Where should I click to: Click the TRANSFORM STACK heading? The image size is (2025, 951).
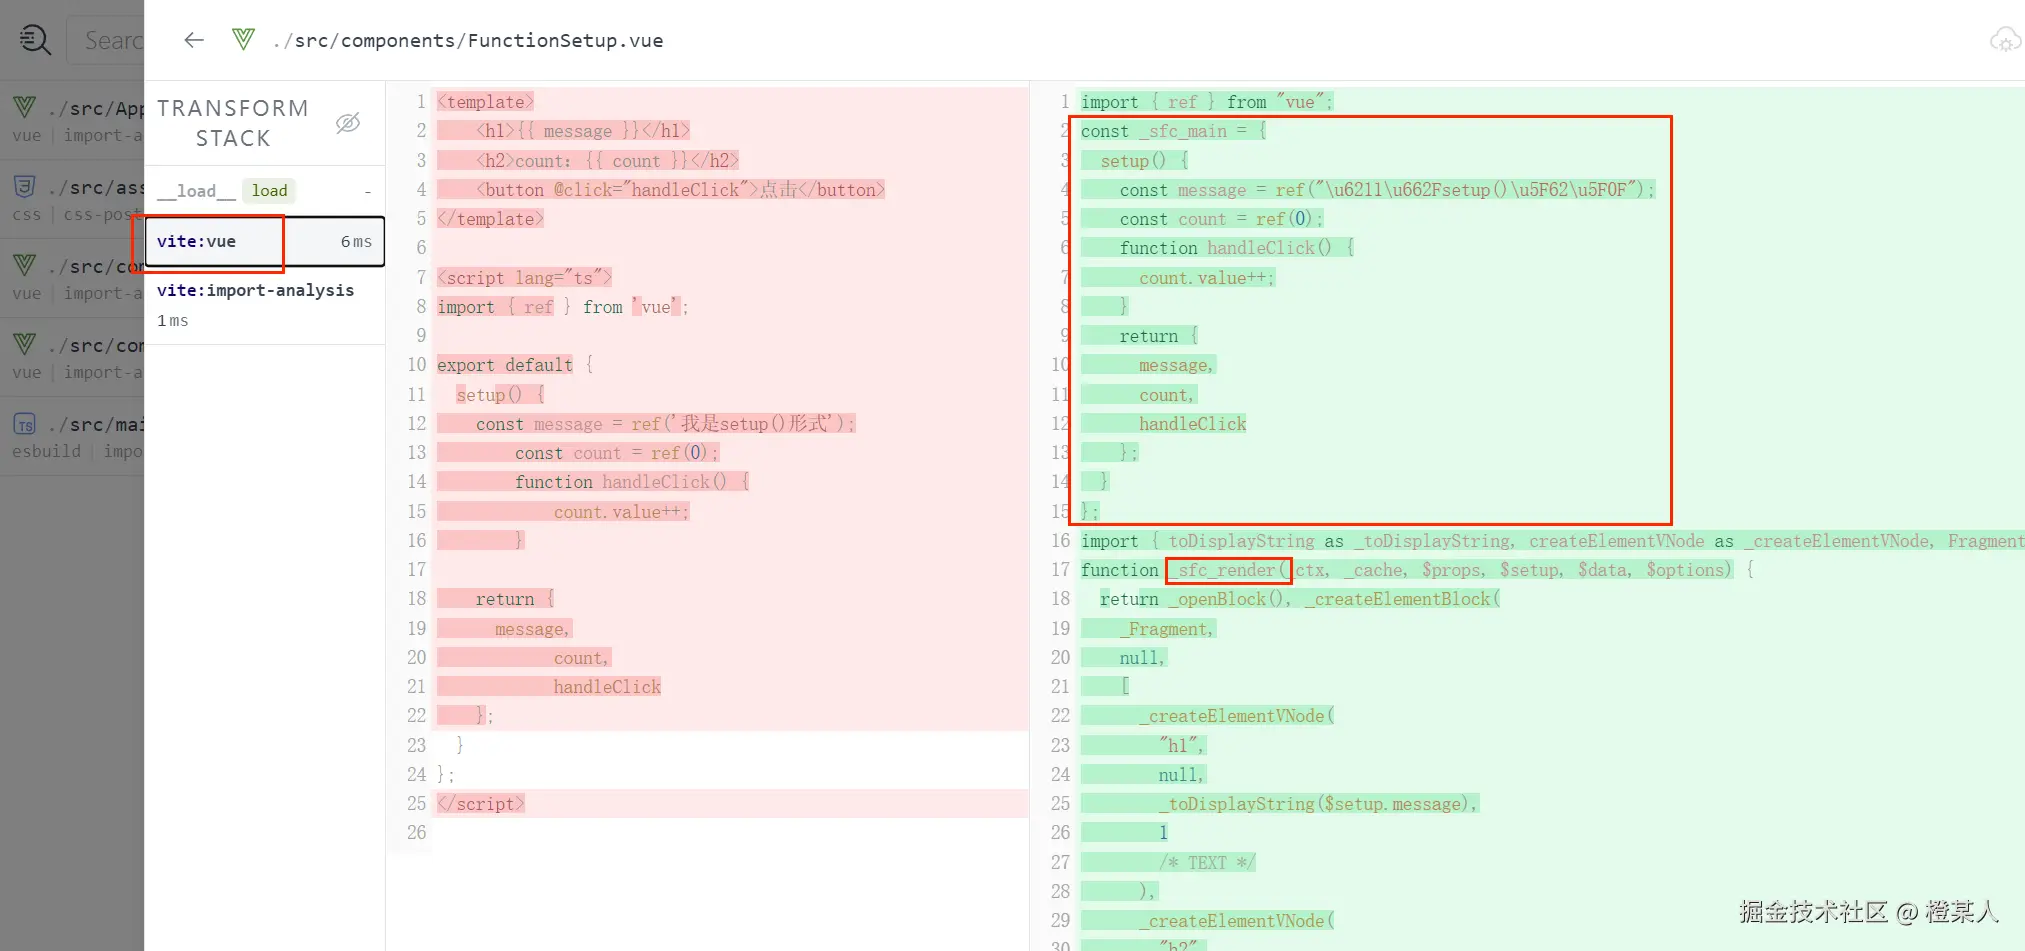pyautogui.click(x=233, y=123)
